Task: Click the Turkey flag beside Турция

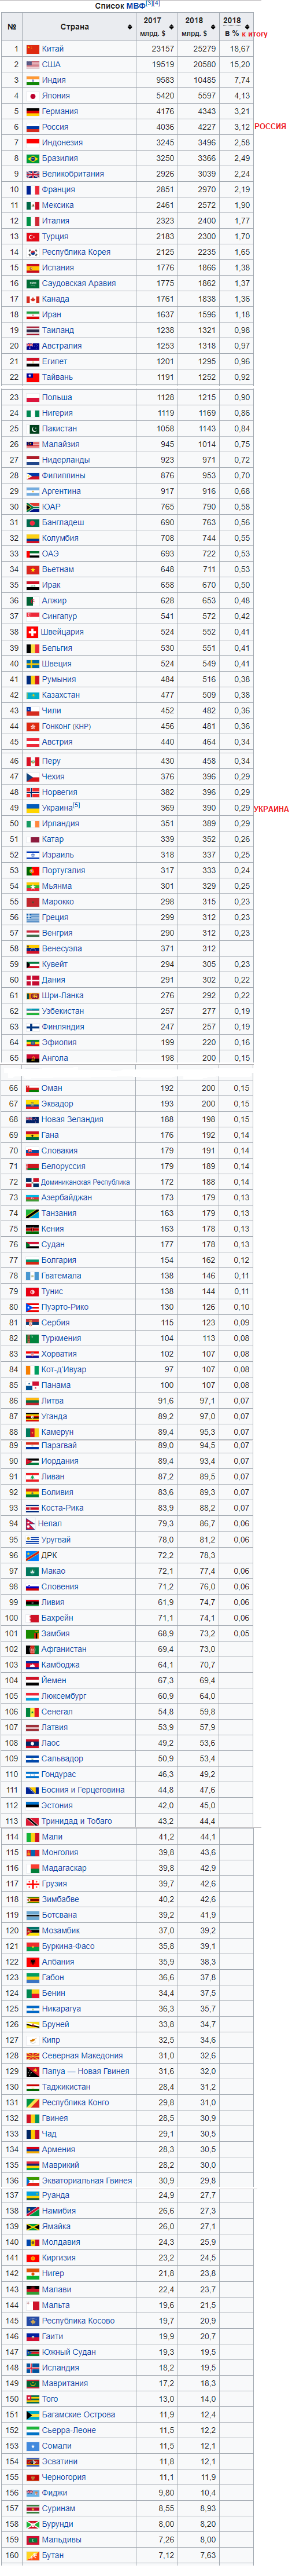Action: (32, 237)
